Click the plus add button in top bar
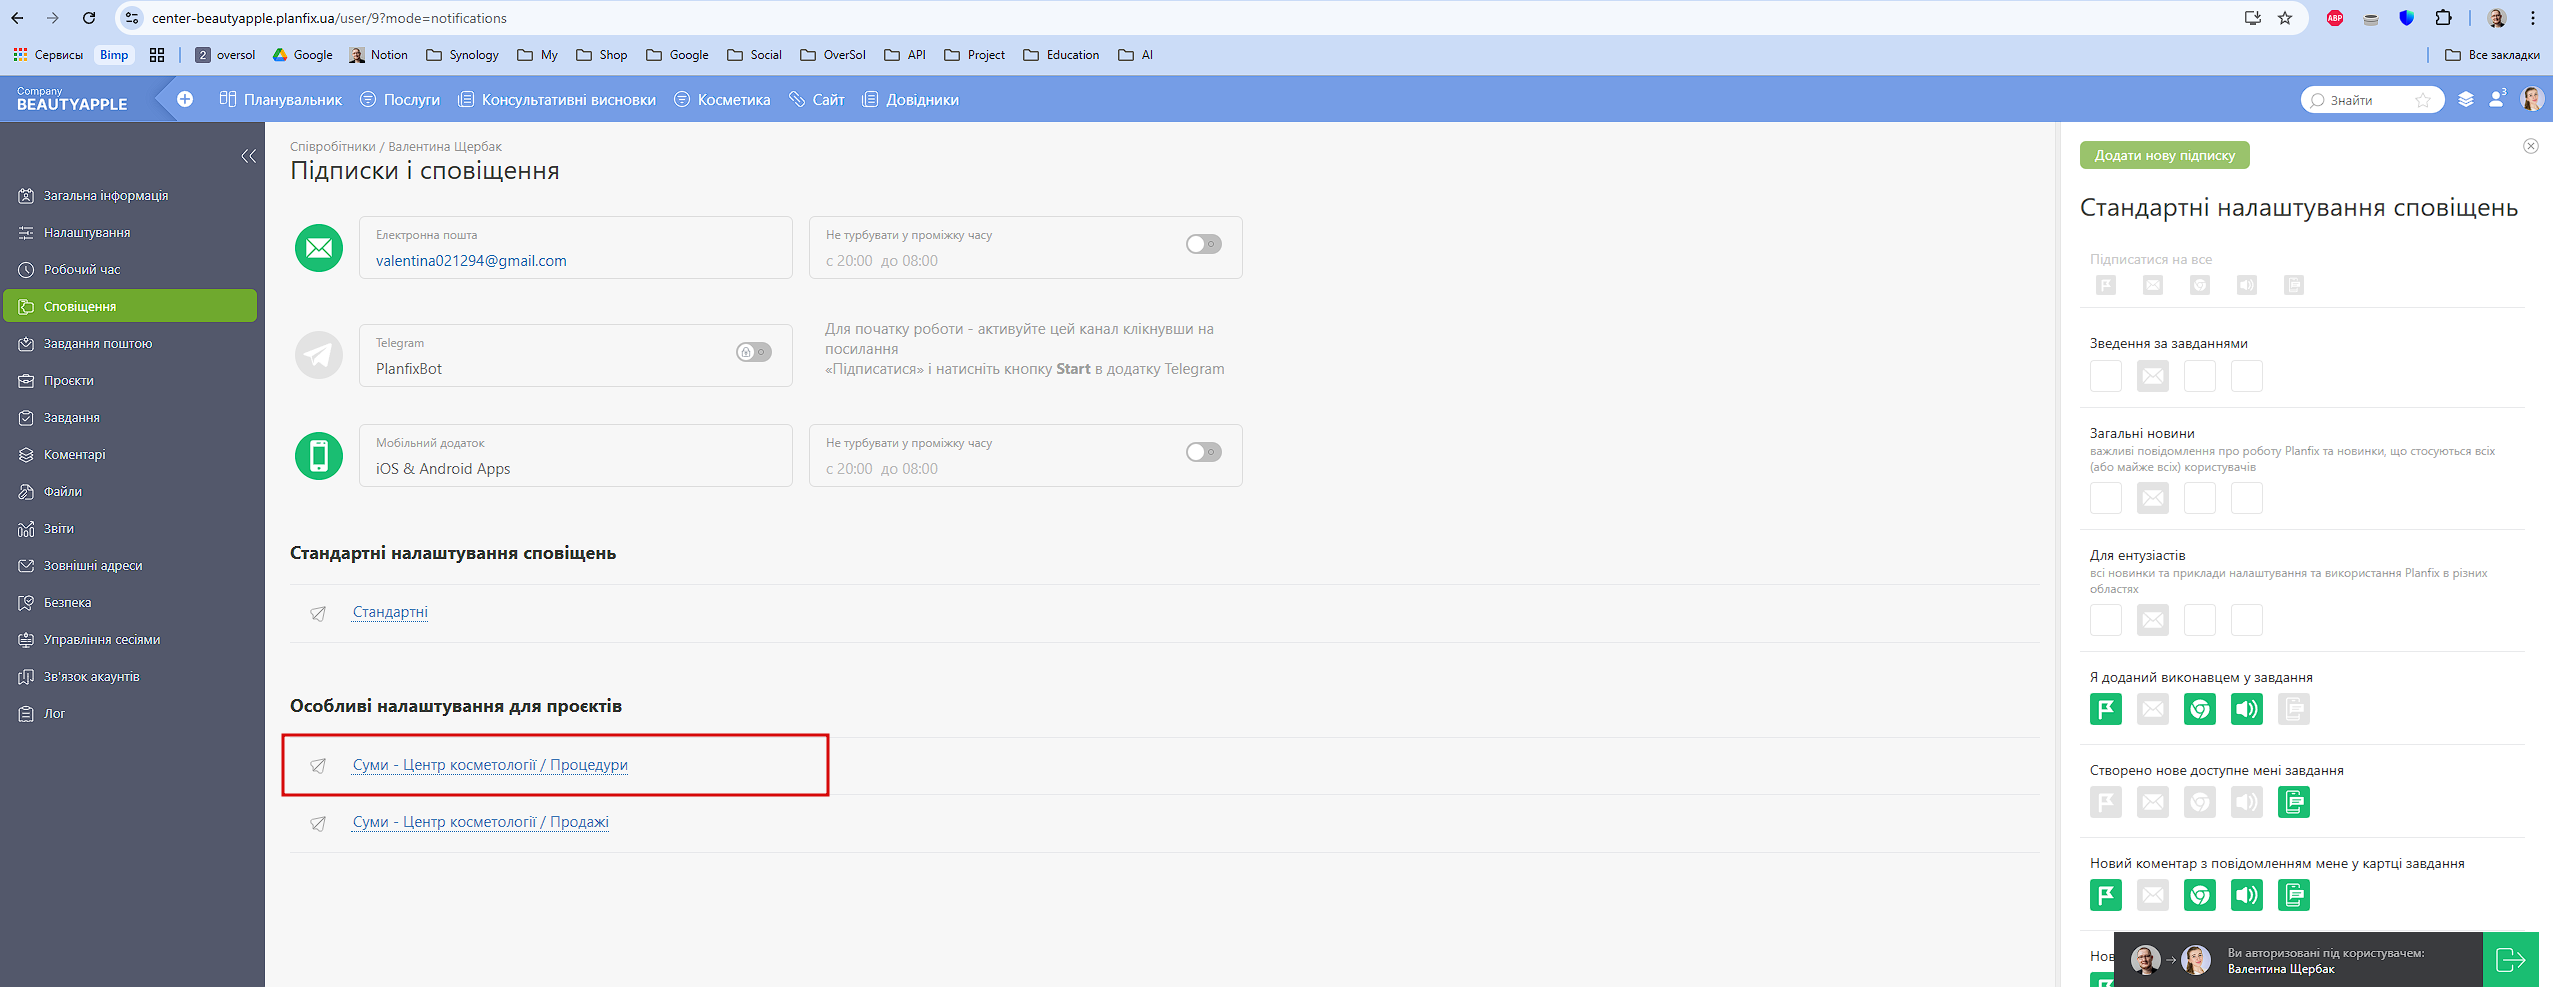2553x987 pixels. pyautogui.click(x=185, y=99)
